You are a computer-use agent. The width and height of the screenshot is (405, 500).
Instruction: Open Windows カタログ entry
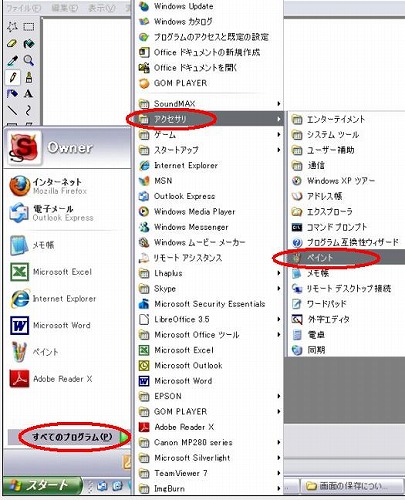point(210,21)
